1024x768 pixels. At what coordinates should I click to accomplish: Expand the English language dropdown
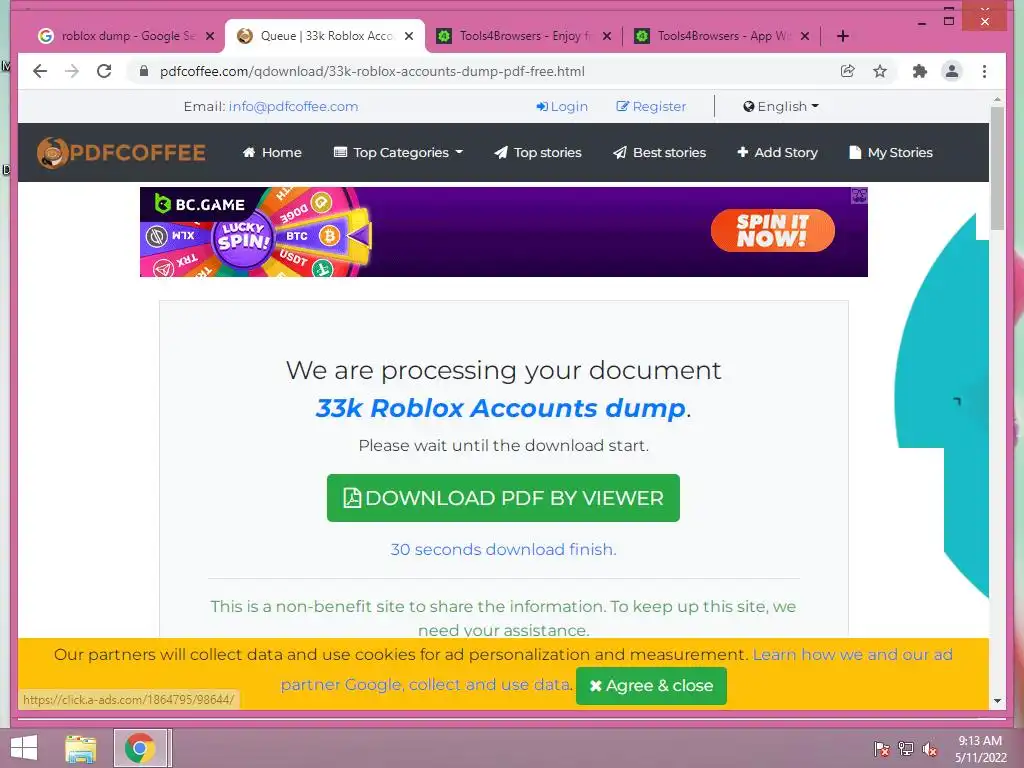(781, 106)
